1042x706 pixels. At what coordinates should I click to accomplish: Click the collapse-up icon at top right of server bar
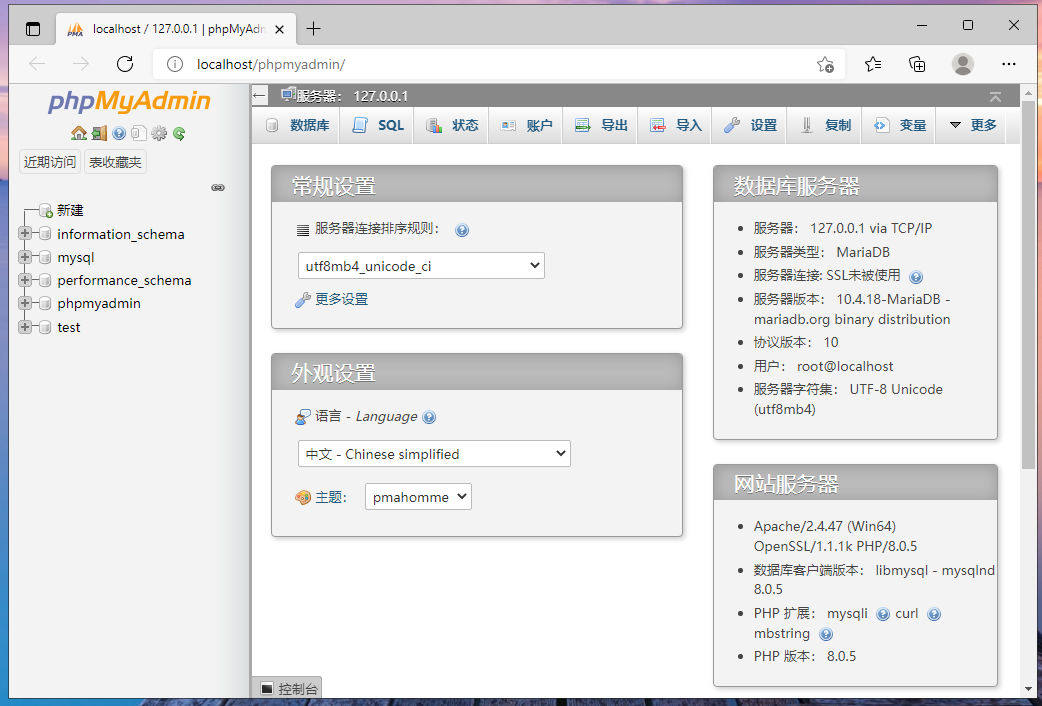995,97
